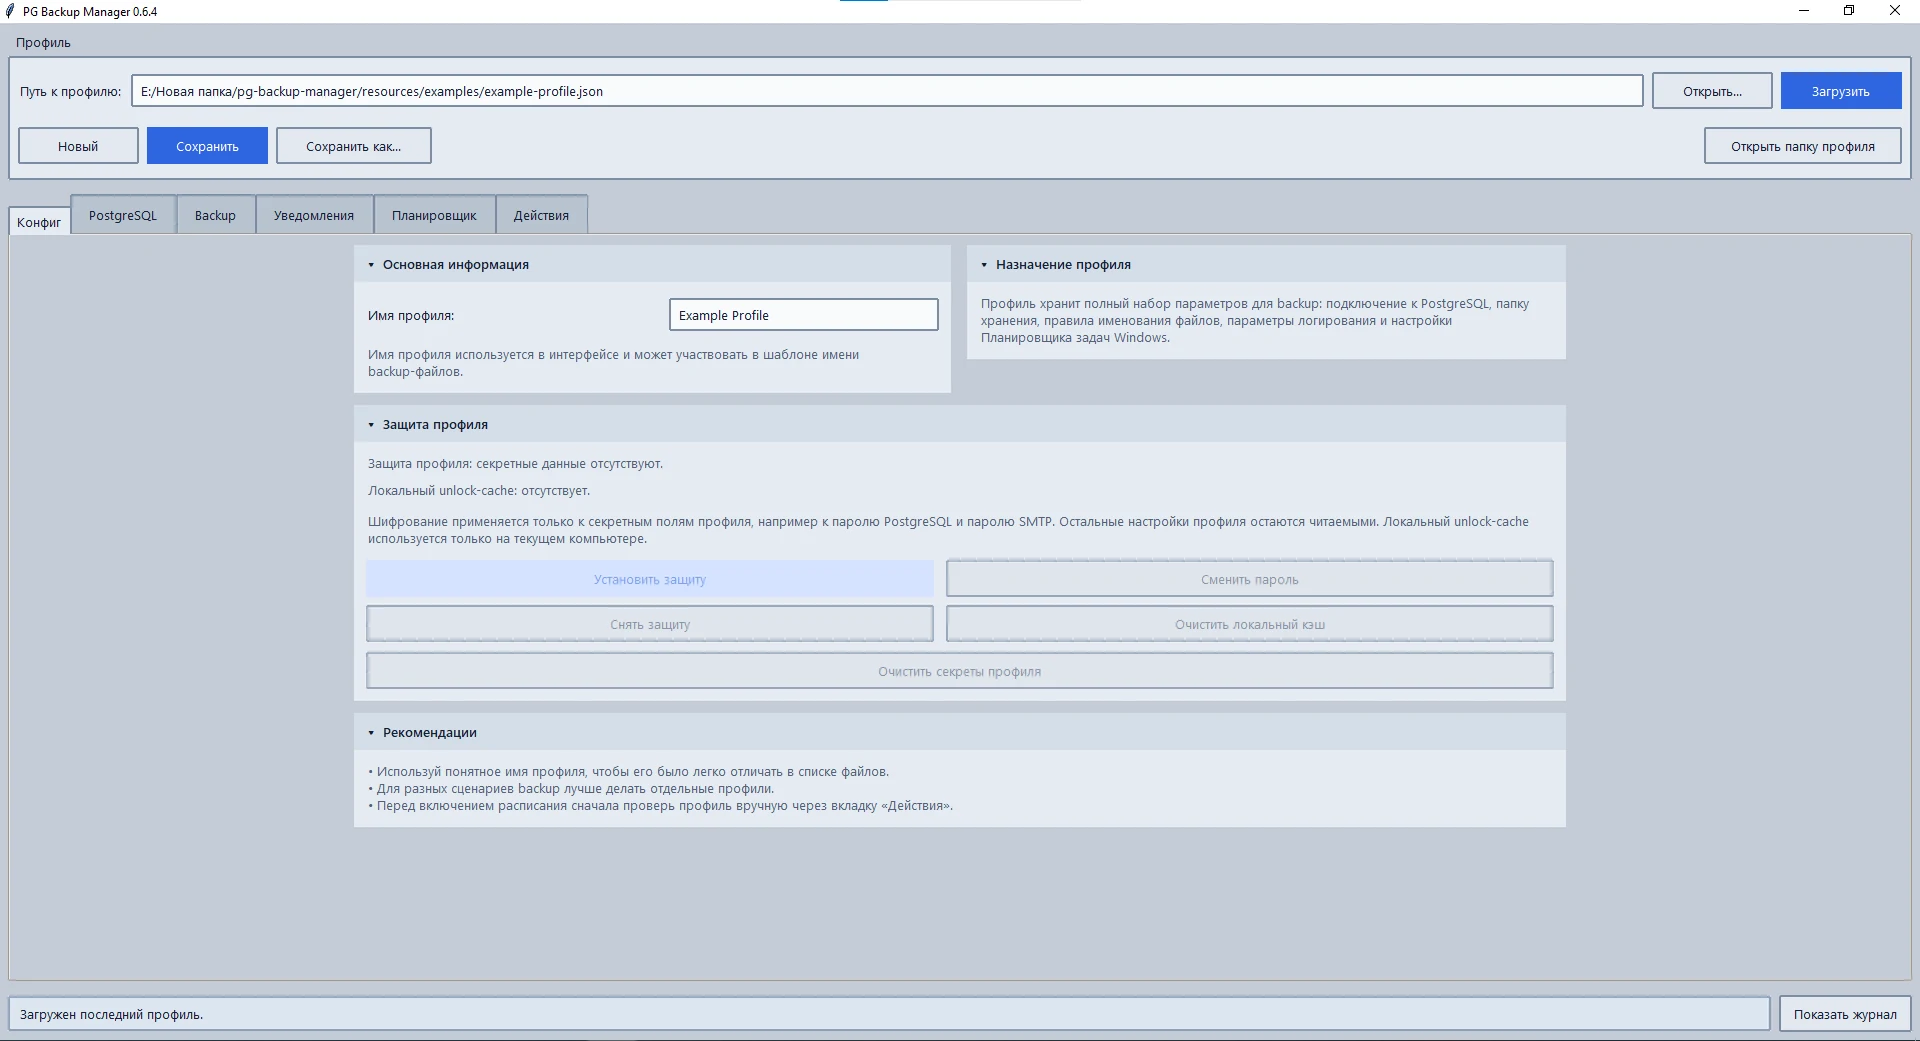1920x1041 pixels.
Task: Click the Показать журнал button
Action: [x=1845, y=1014]
